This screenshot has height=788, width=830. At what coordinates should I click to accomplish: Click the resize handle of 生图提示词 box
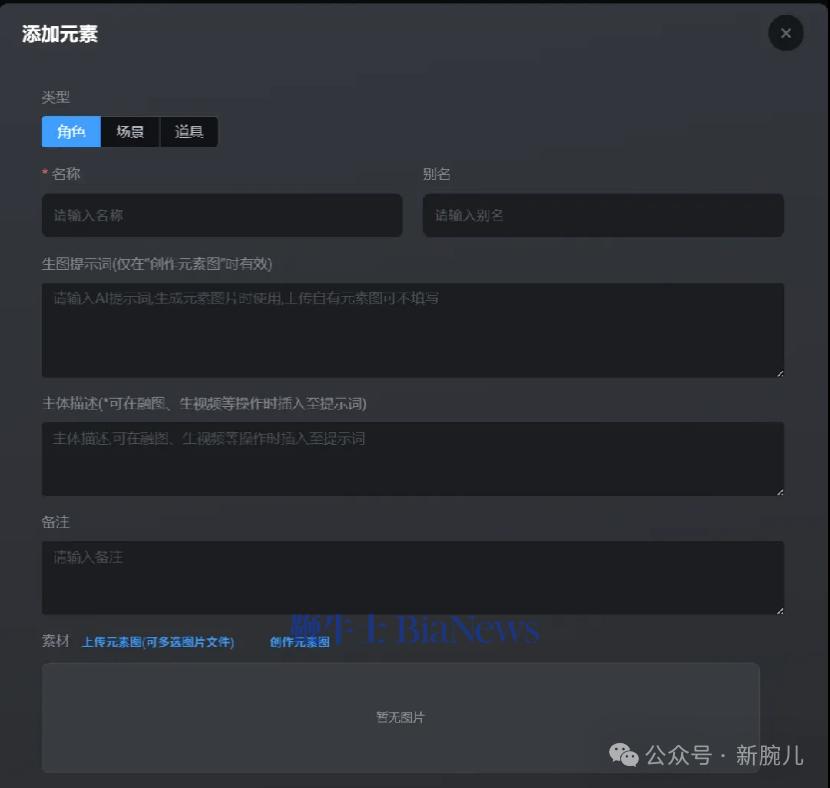(779, 372)
